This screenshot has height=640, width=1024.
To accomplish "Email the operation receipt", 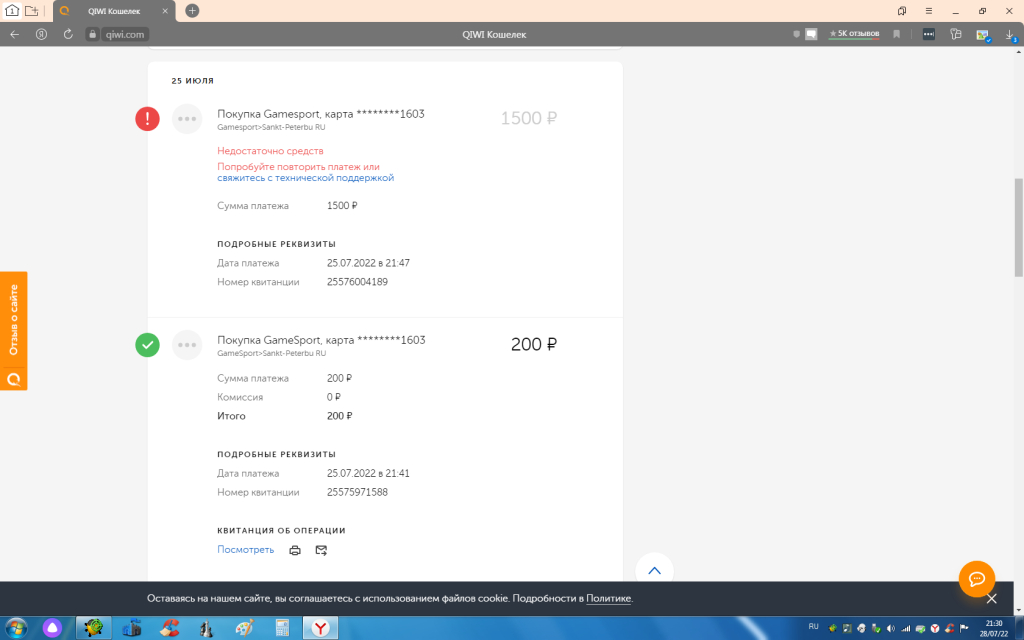I will (321, 551).
